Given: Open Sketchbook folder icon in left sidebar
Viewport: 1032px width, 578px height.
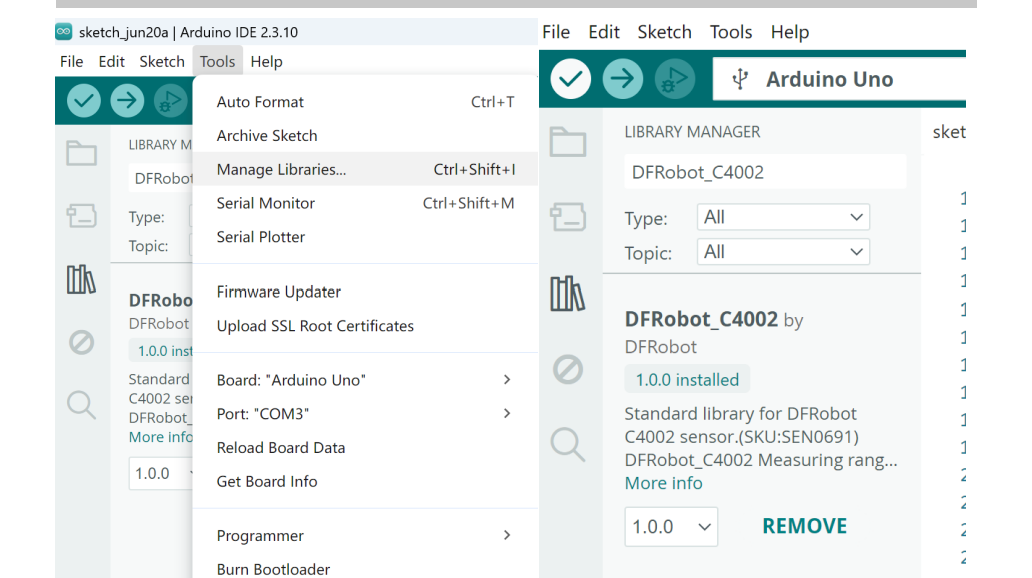Looking at the screenshot, I should (x=82, y=153).
